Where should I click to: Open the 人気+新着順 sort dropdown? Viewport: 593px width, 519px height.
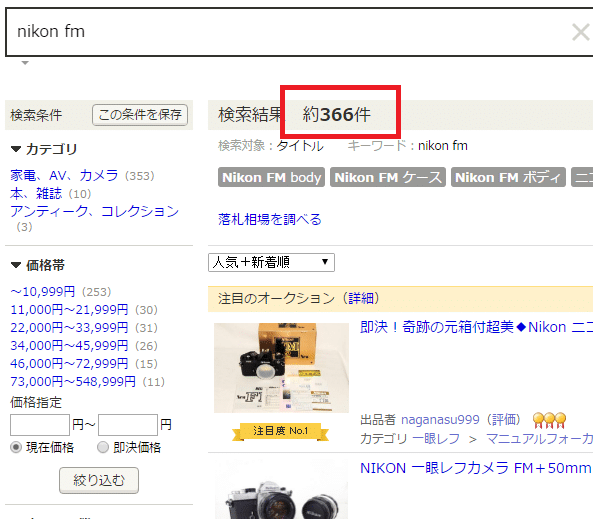271,262
